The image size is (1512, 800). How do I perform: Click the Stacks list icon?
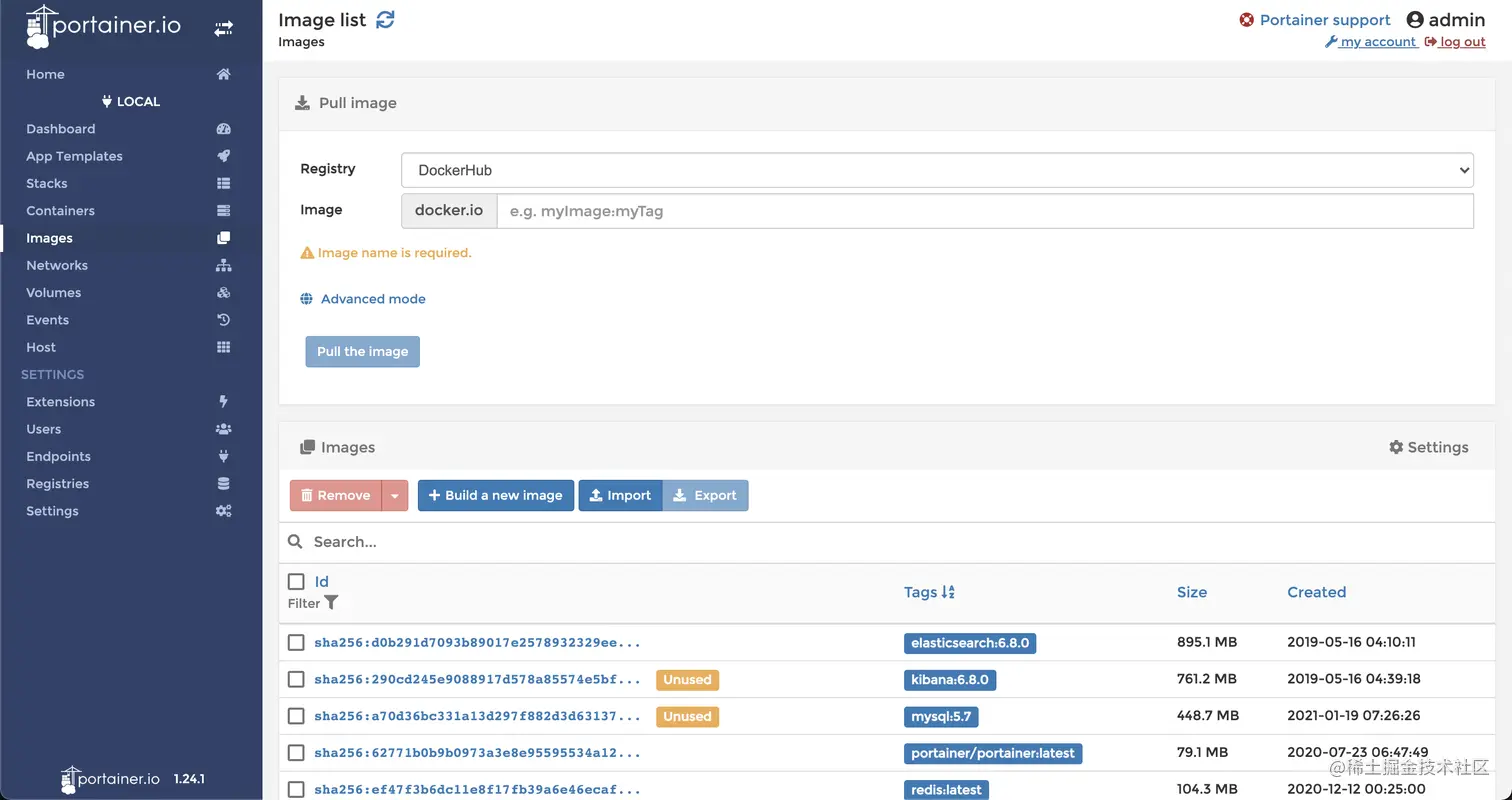[224, 183]
